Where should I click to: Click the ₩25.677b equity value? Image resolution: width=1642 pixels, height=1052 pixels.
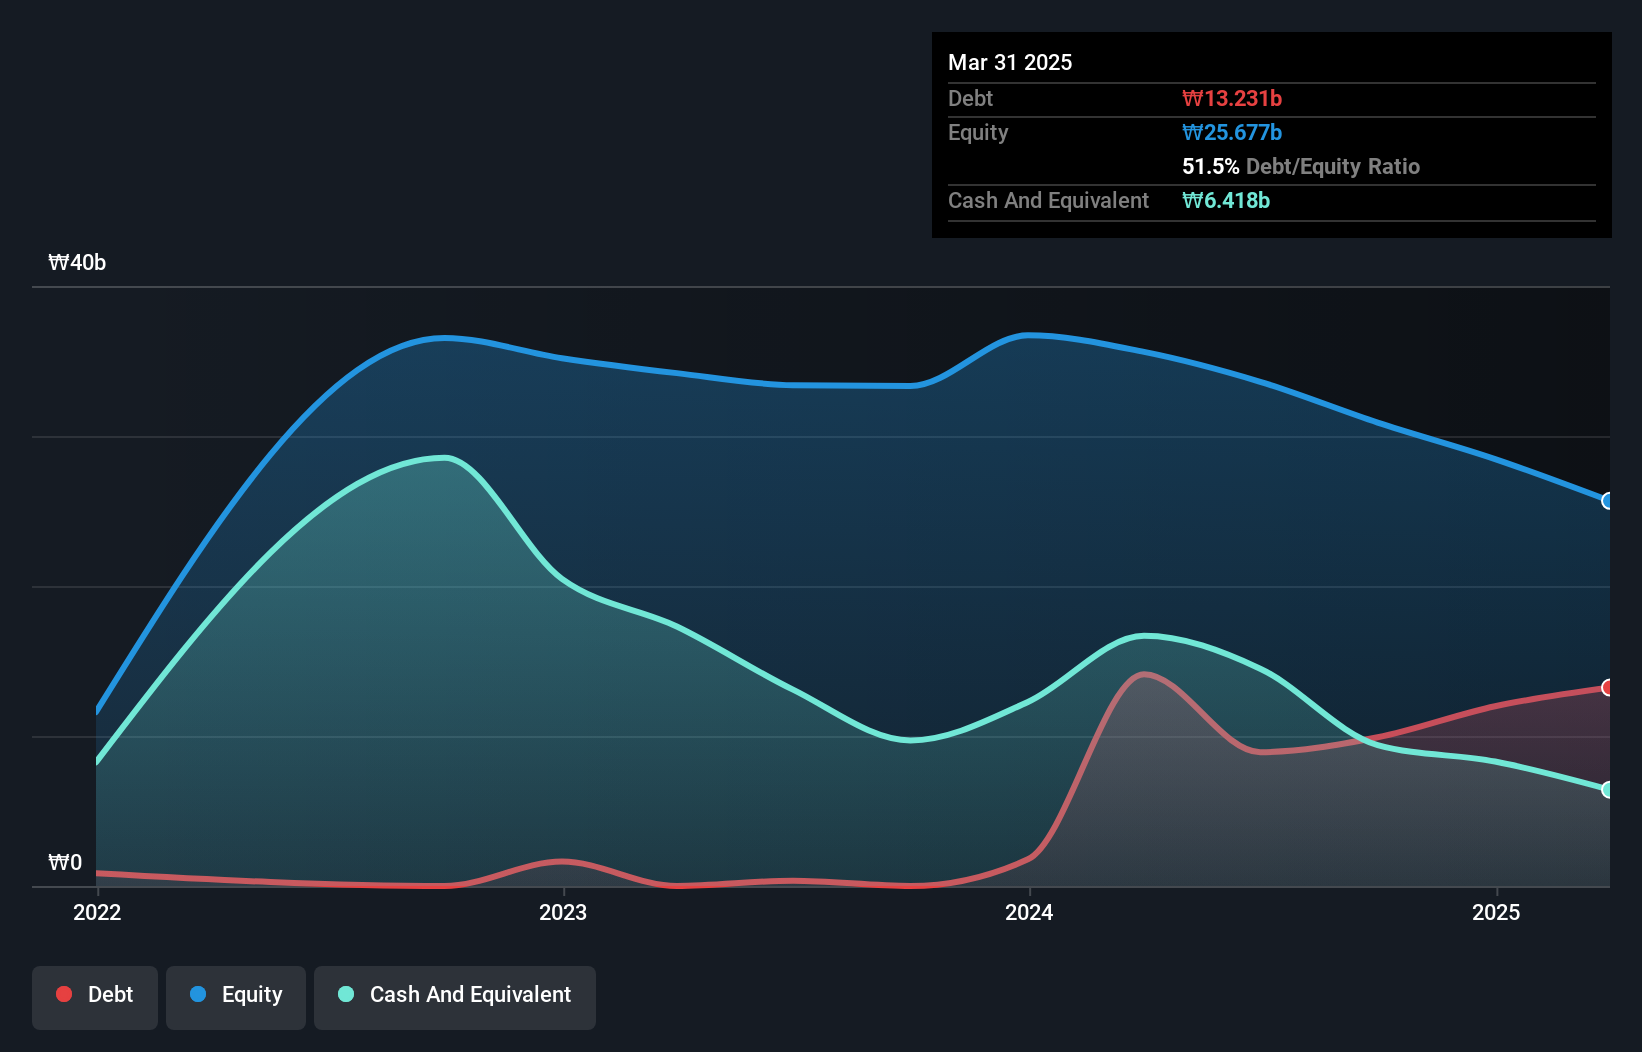[1232, 132]
